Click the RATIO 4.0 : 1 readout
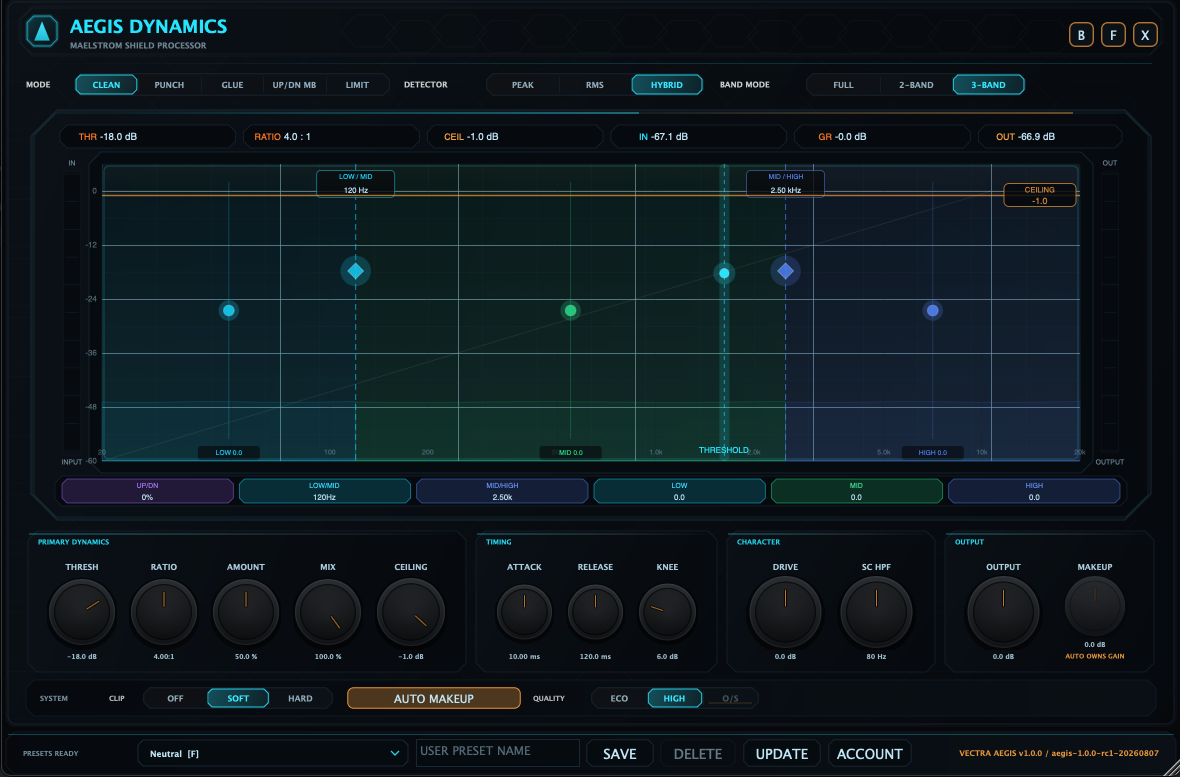 coord(331,137)
